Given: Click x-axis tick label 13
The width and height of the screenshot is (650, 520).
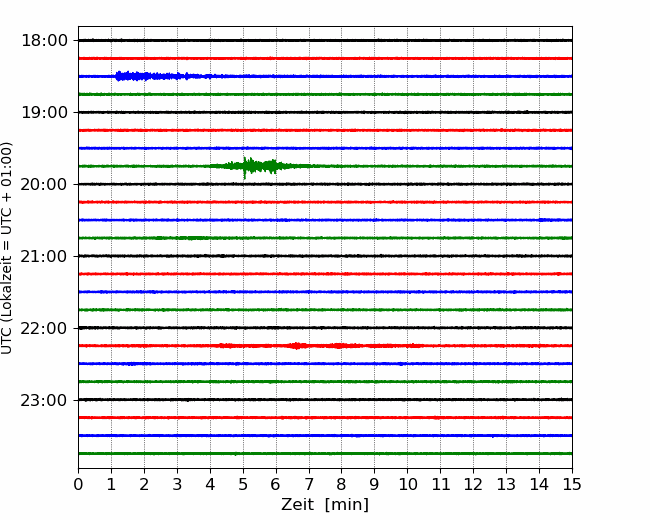Looking at the screenshot, I should 506,484.
